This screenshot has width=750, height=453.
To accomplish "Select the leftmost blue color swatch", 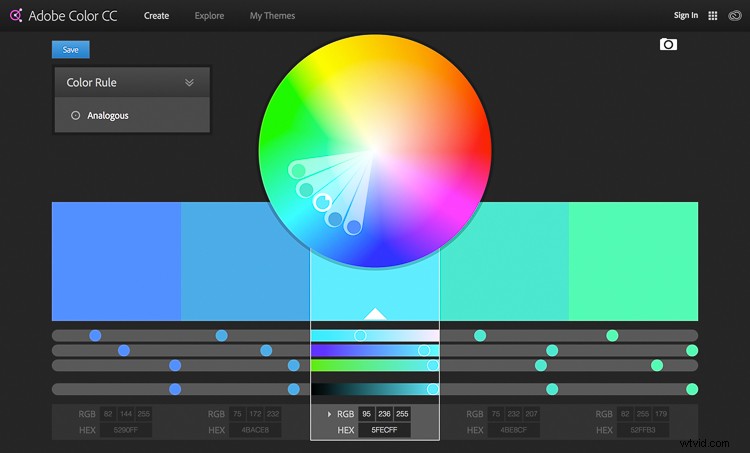I will (116, 260).
